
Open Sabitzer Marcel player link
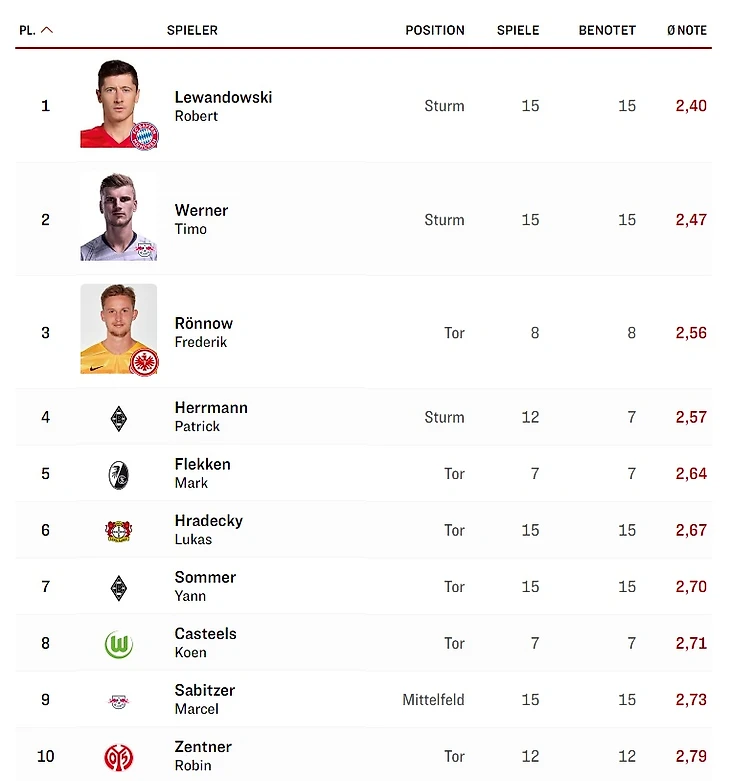click(x=205, y=699)
